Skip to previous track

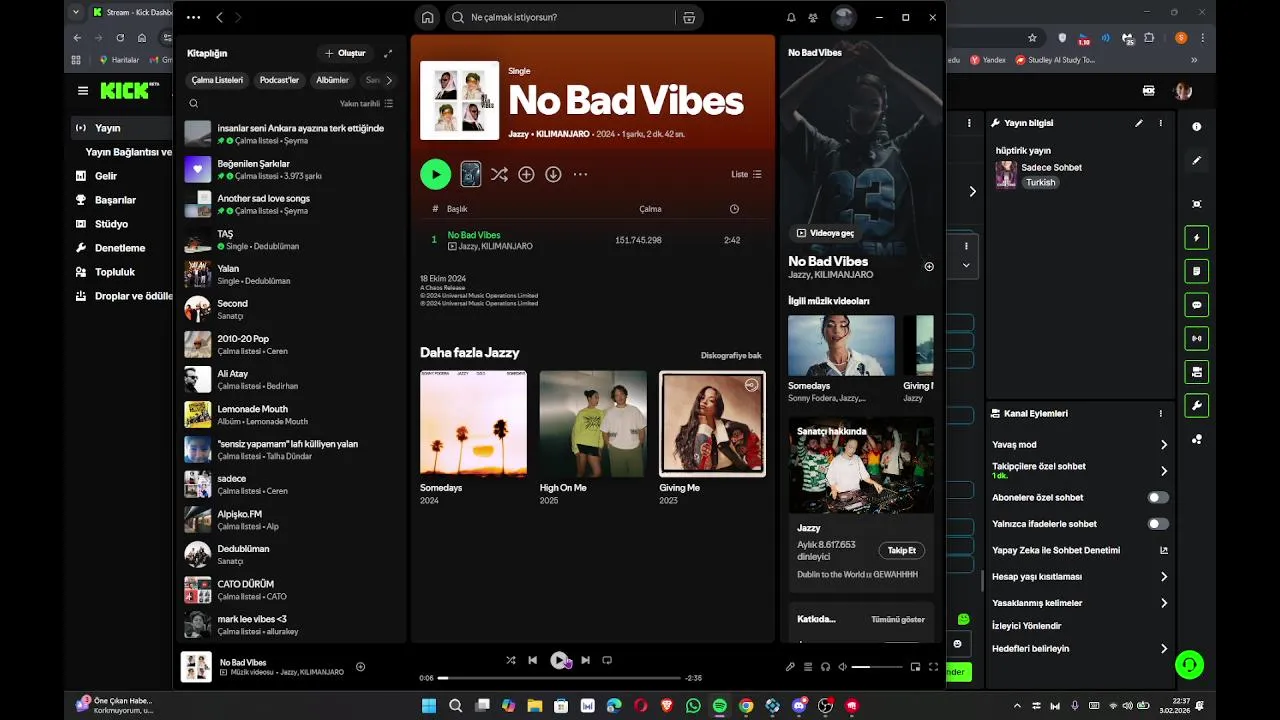(x=533, y=660)
